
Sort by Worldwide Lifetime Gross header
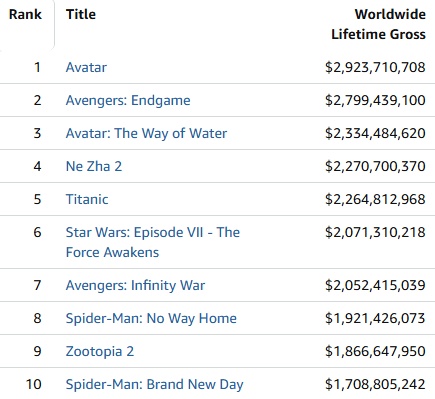pyautogui.click(x=378, y=24)
